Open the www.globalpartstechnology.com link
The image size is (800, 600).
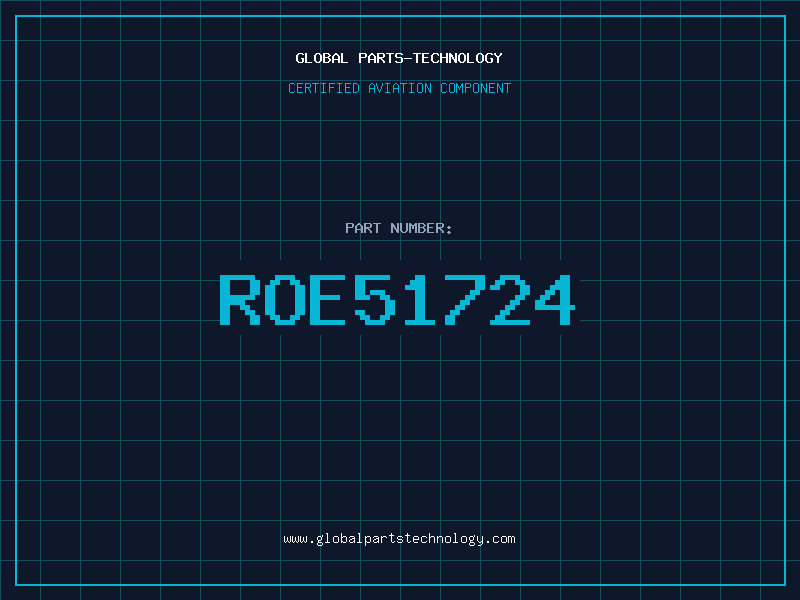coord(399,539)
